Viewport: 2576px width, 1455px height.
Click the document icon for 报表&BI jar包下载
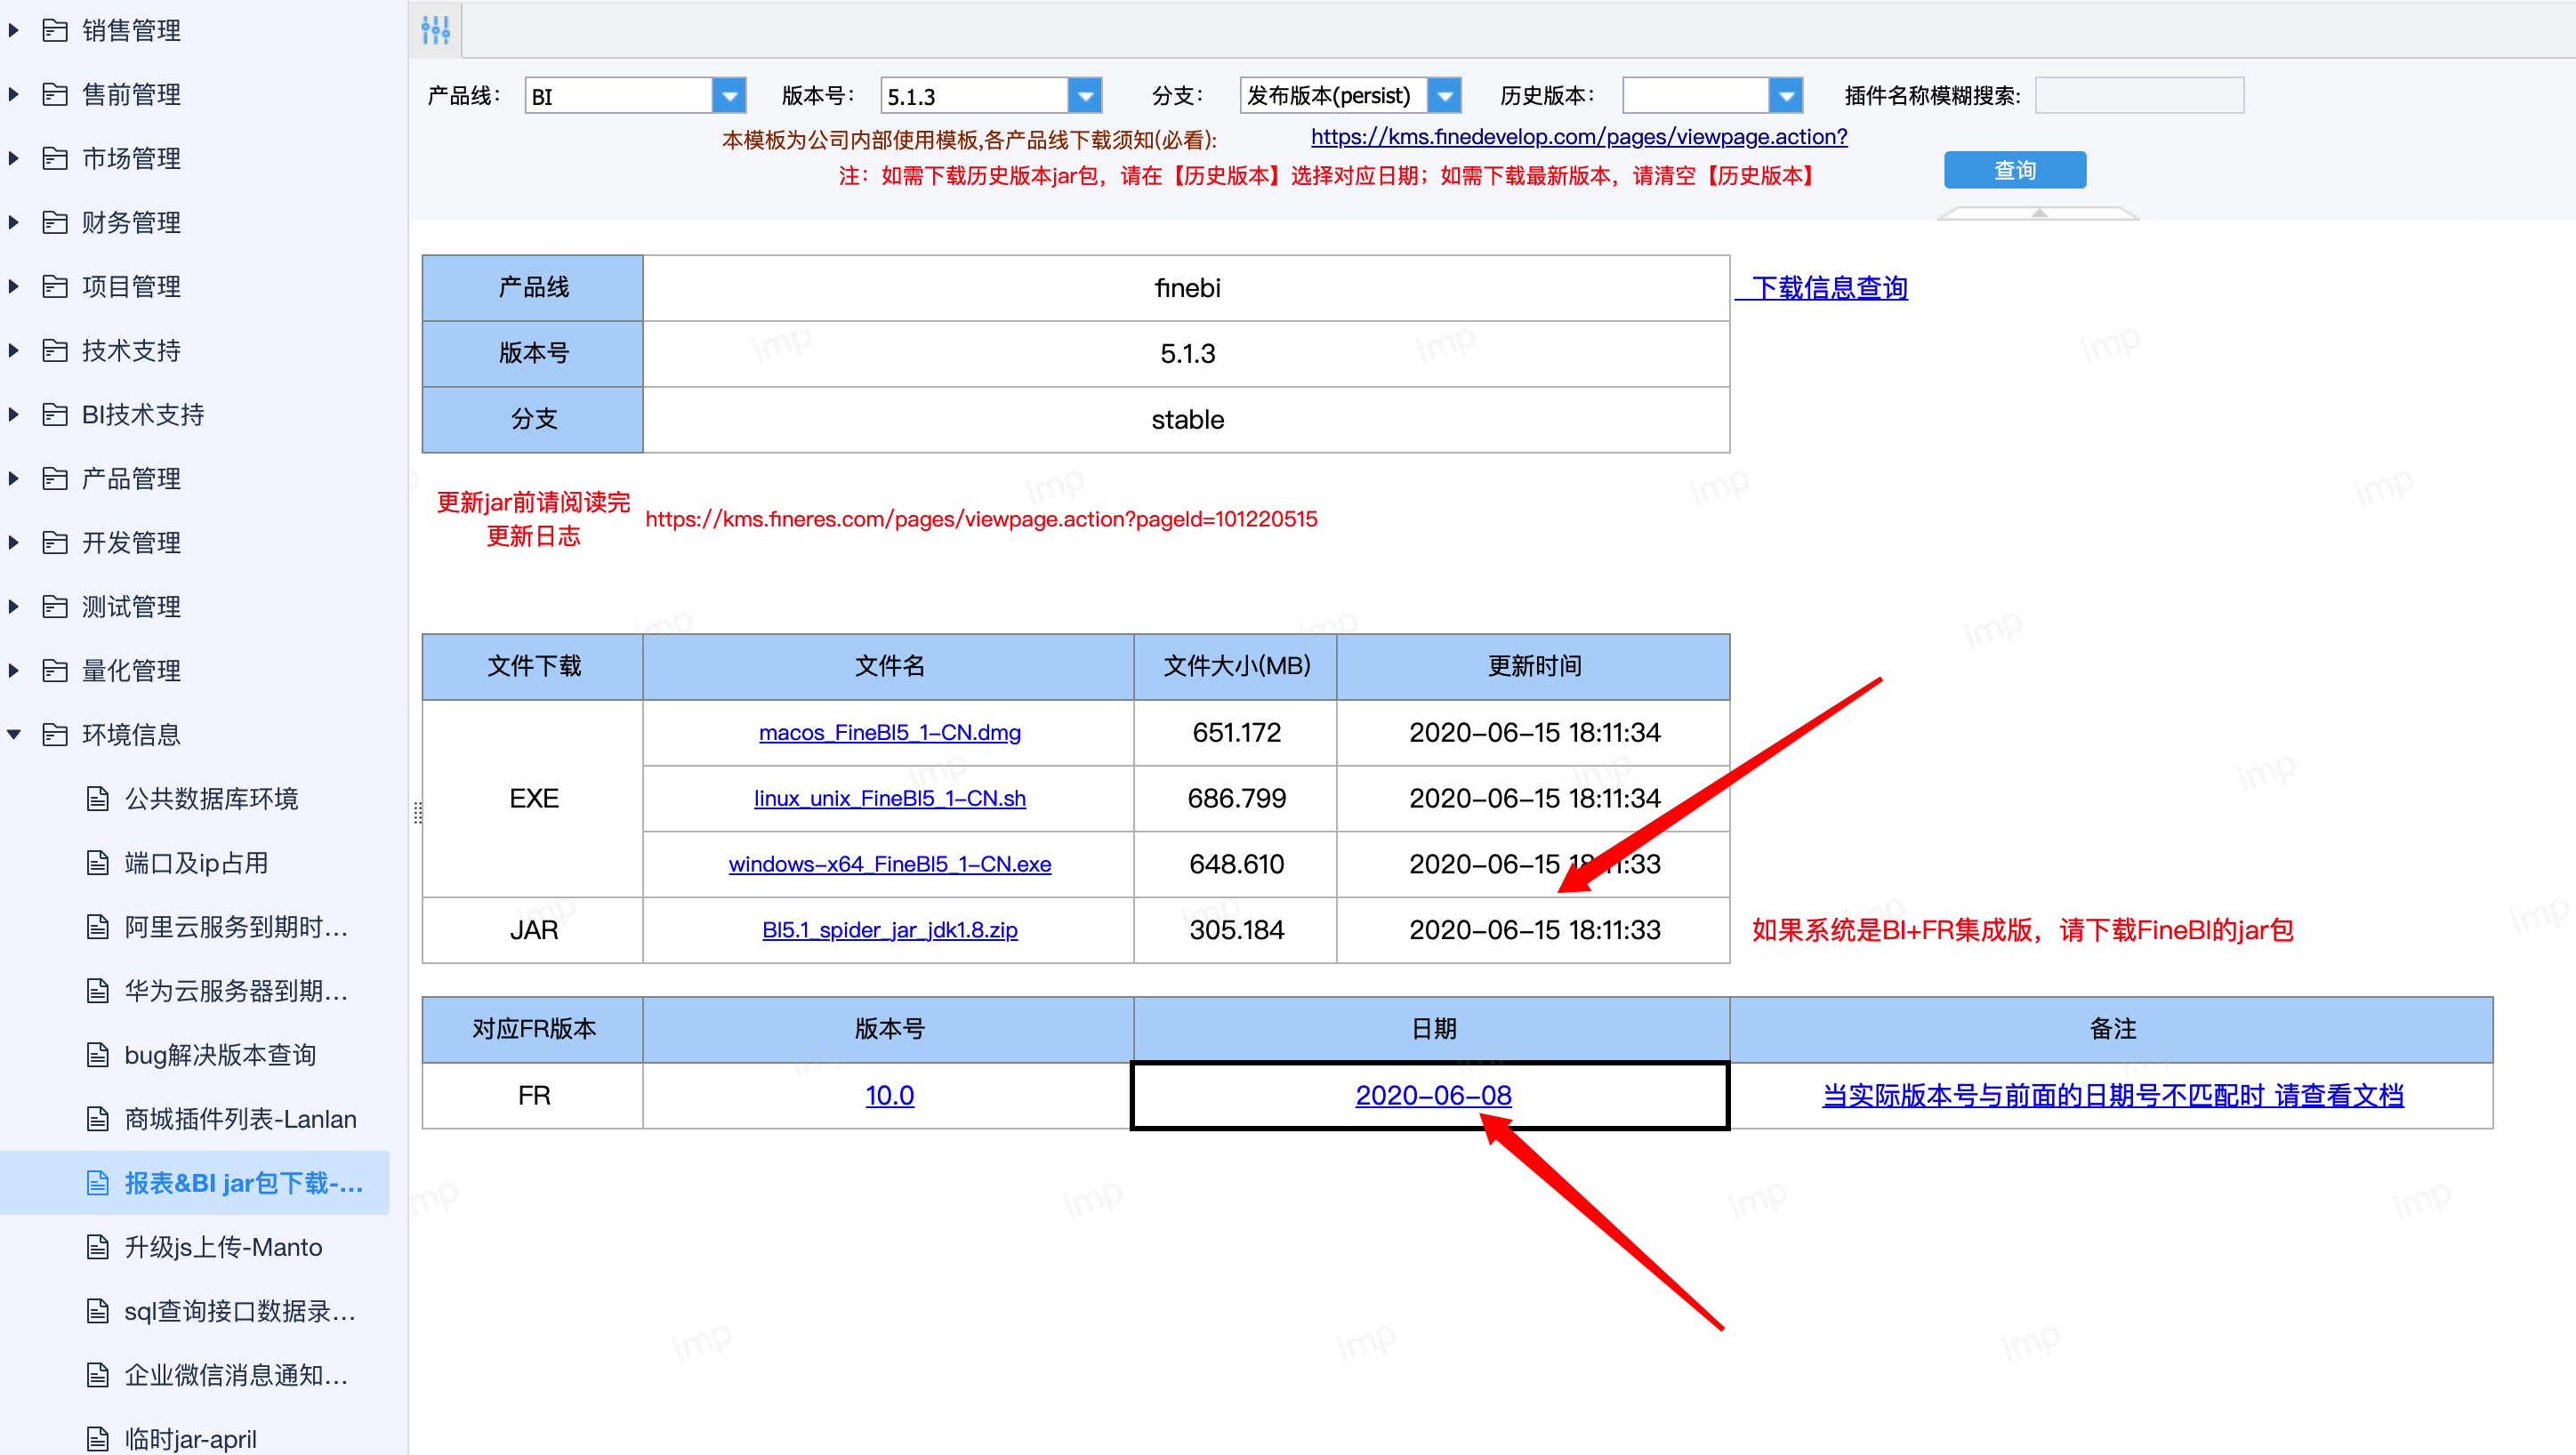(98, 1182)
